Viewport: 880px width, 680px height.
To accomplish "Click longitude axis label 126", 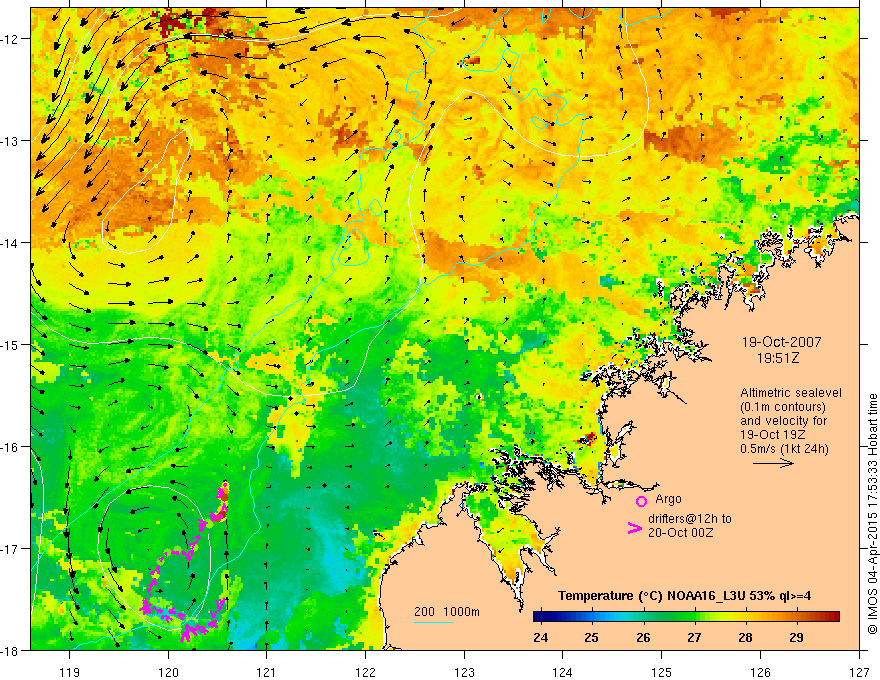I will (760, 672).
